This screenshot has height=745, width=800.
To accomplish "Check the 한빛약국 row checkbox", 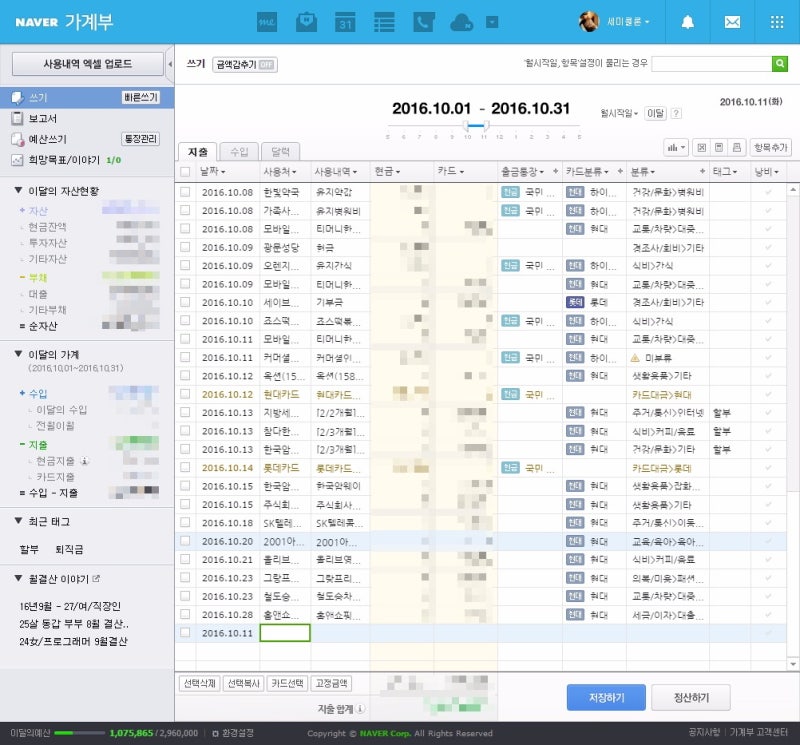I will coord(185,192).
